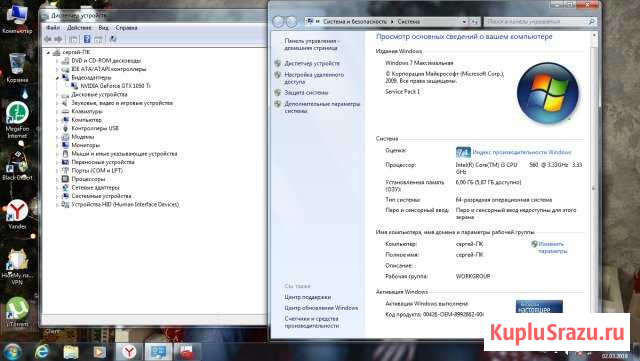Screen dimensions: 640x361
Task: Open MegaFon Internet desktop icon
Action: click(x=17, y=120)
